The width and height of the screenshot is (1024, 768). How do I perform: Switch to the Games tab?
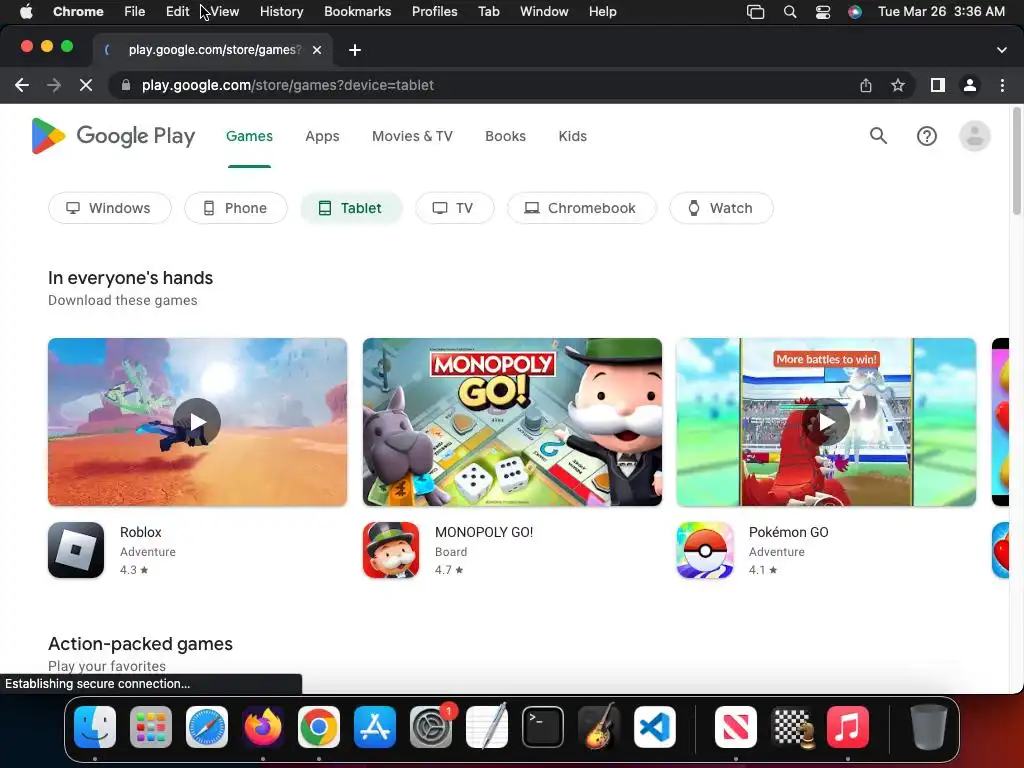249,136
